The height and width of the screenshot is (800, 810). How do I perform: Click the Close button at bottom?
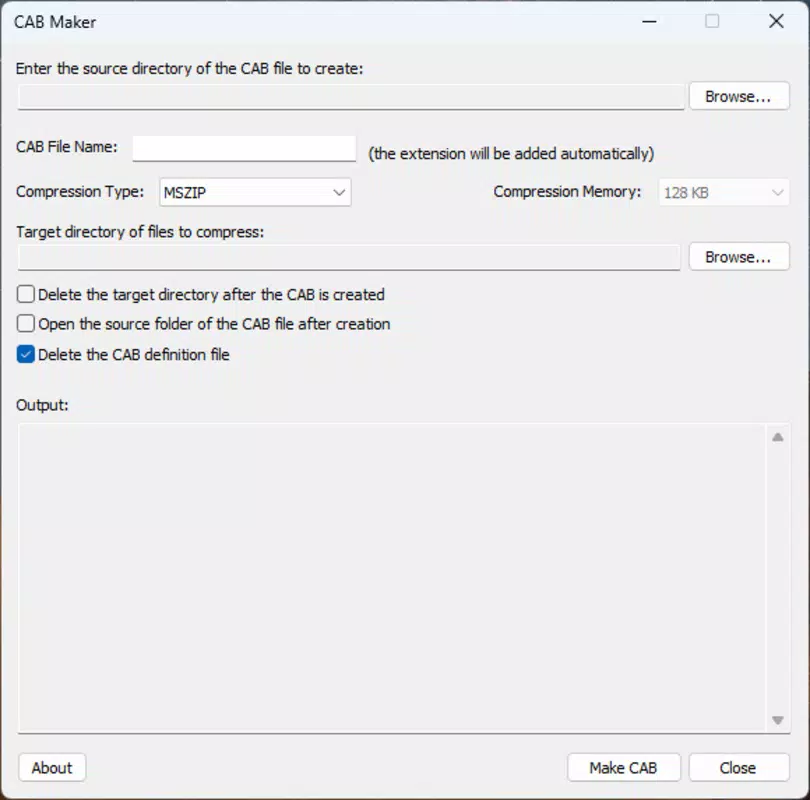click(x=739, y=768)
